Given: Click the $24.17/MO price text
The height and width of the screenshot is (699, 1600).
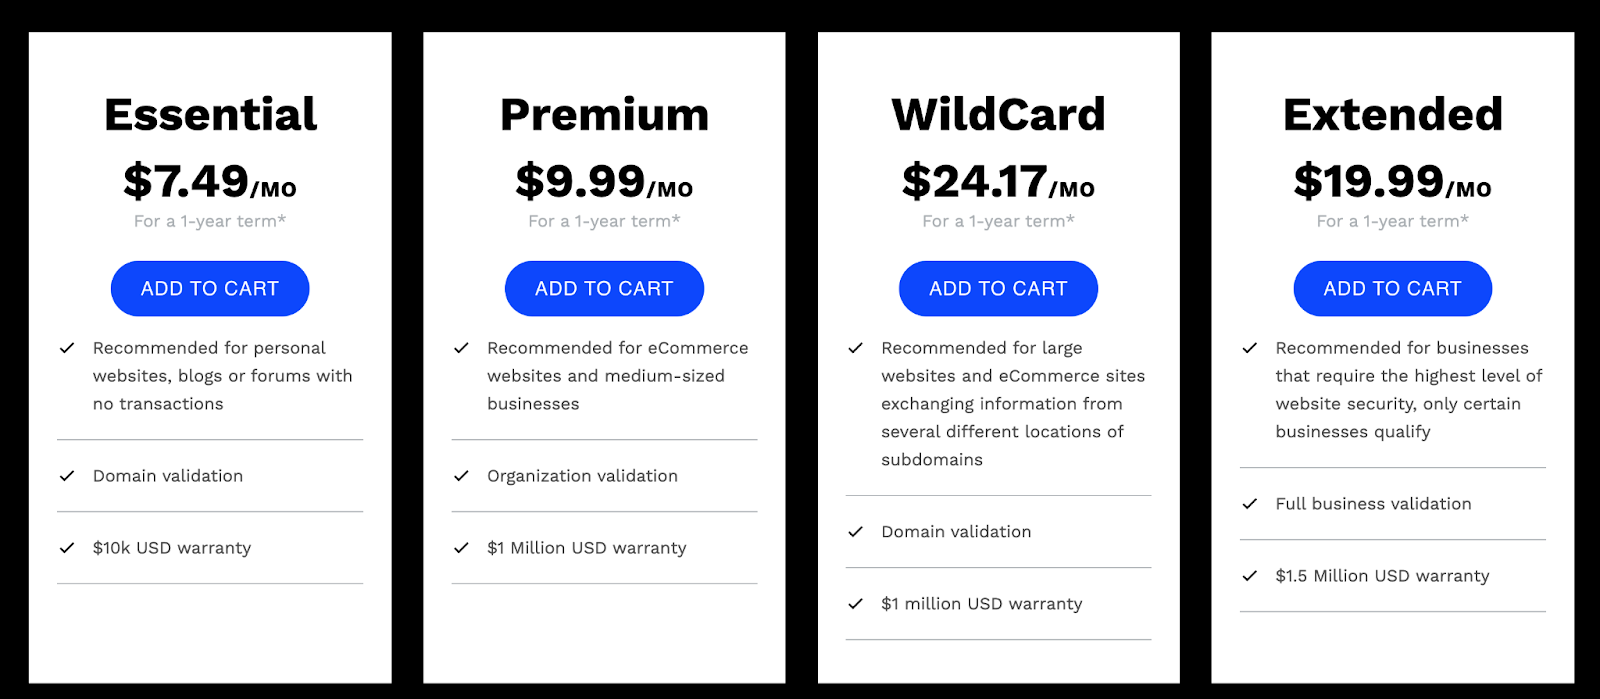Looking at the screenshot, I should pos(998,182).
